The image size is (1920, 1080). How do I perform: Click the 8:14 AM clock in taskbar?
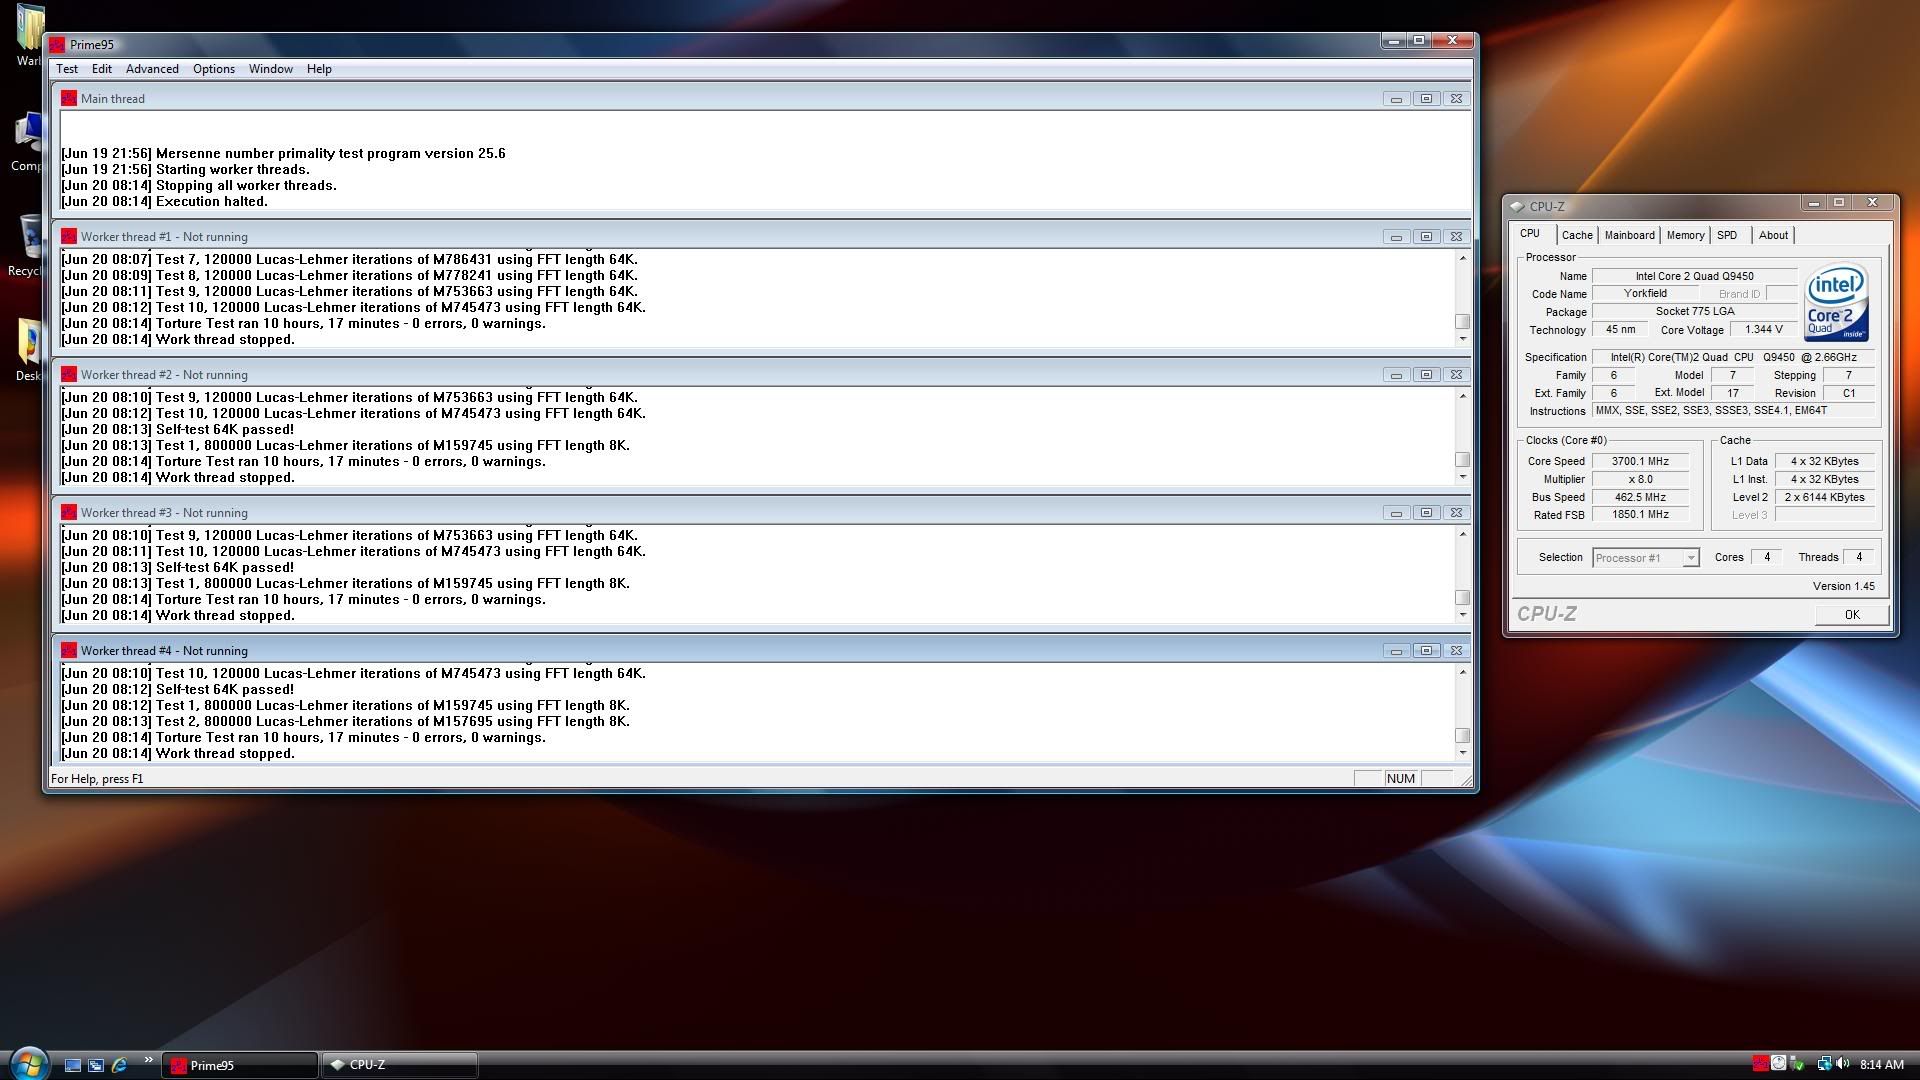click(x=1881, y=1065)
